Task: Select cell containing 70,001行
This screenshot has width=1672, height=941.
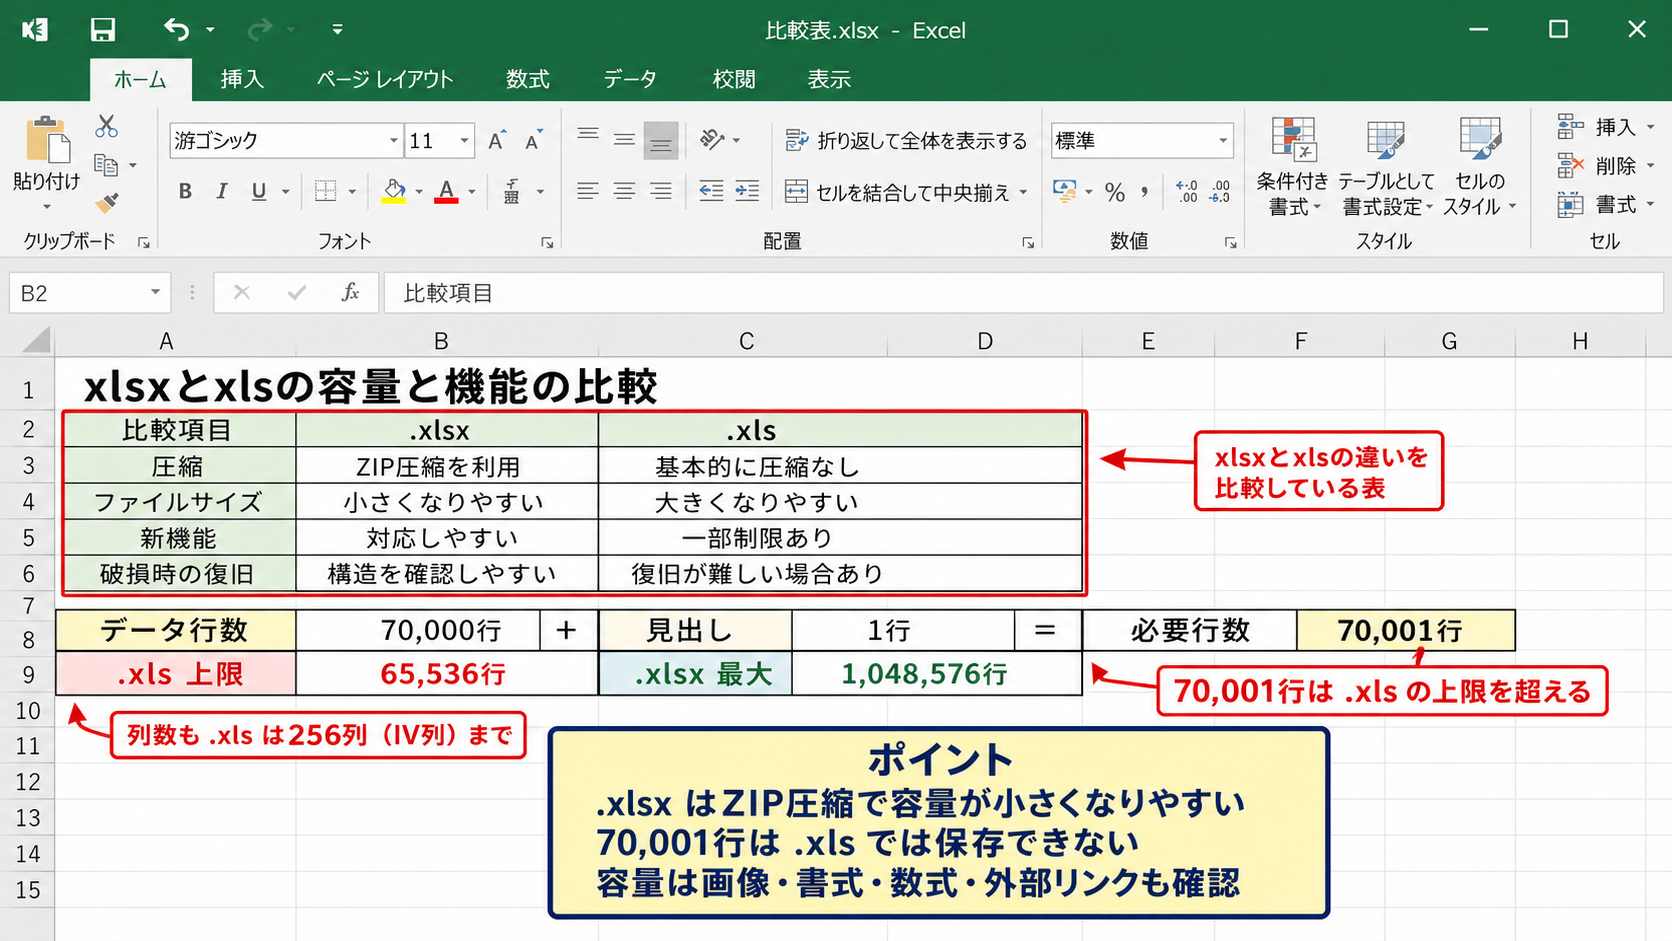Action: pyautogui.click(x=1405, y=630)
